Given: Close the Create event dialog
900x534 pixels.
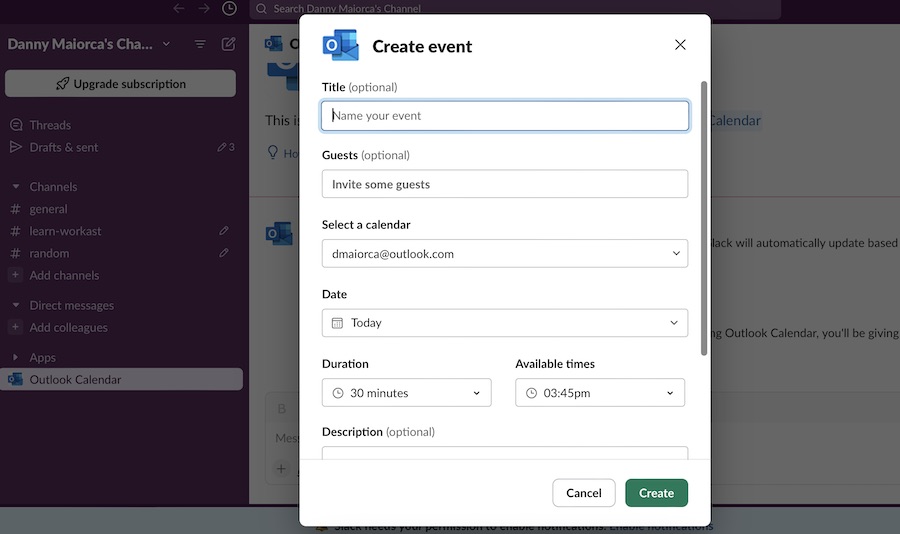Looking at the screenshot, I should coord(680,45).
